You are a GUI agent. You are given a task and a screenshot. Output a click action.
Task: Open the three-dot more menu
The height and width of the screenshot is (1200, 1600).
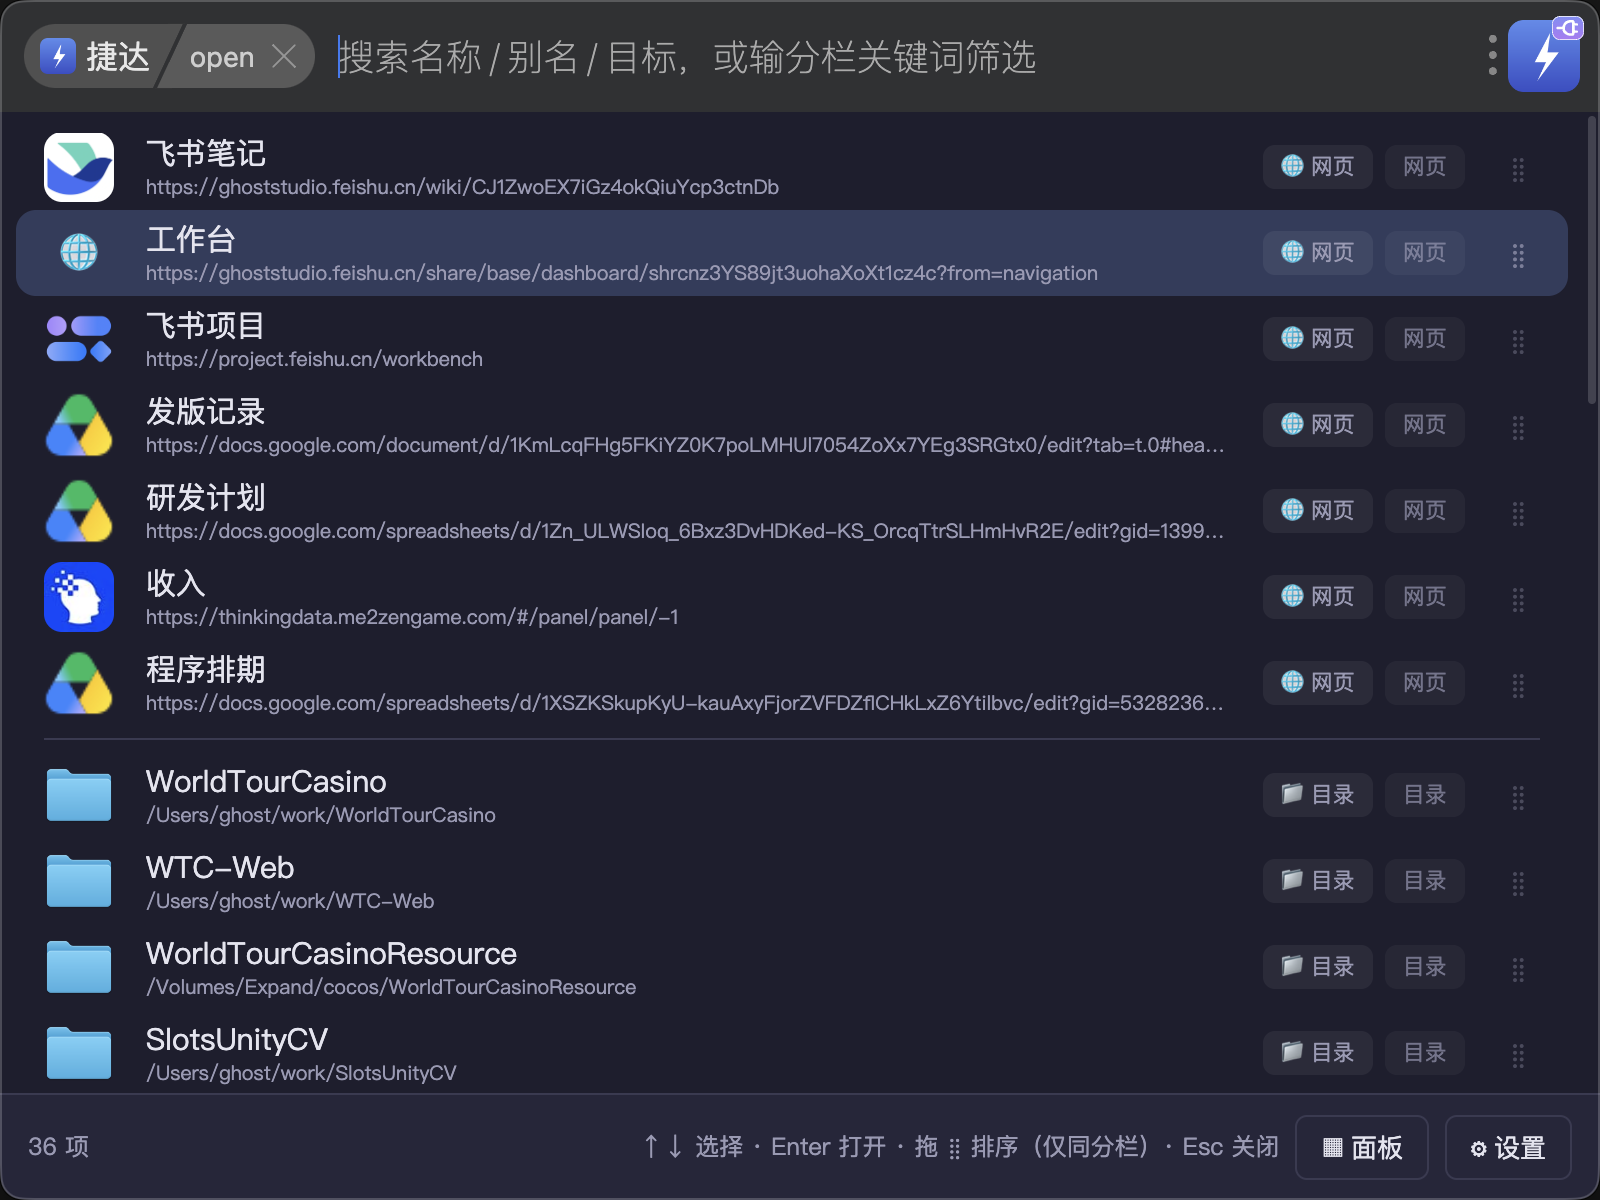tap(1492, 56)
